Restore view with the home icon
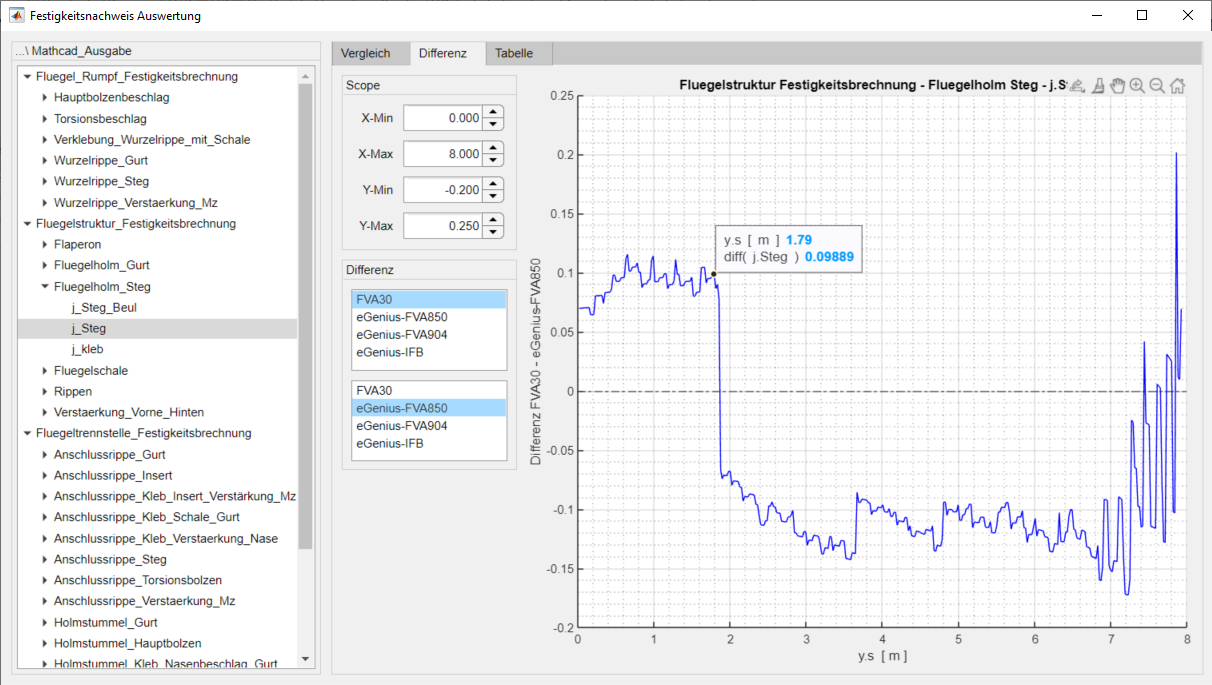Image resolution: width=1212 pixels, height=685 pixels. click(1178, 86)
